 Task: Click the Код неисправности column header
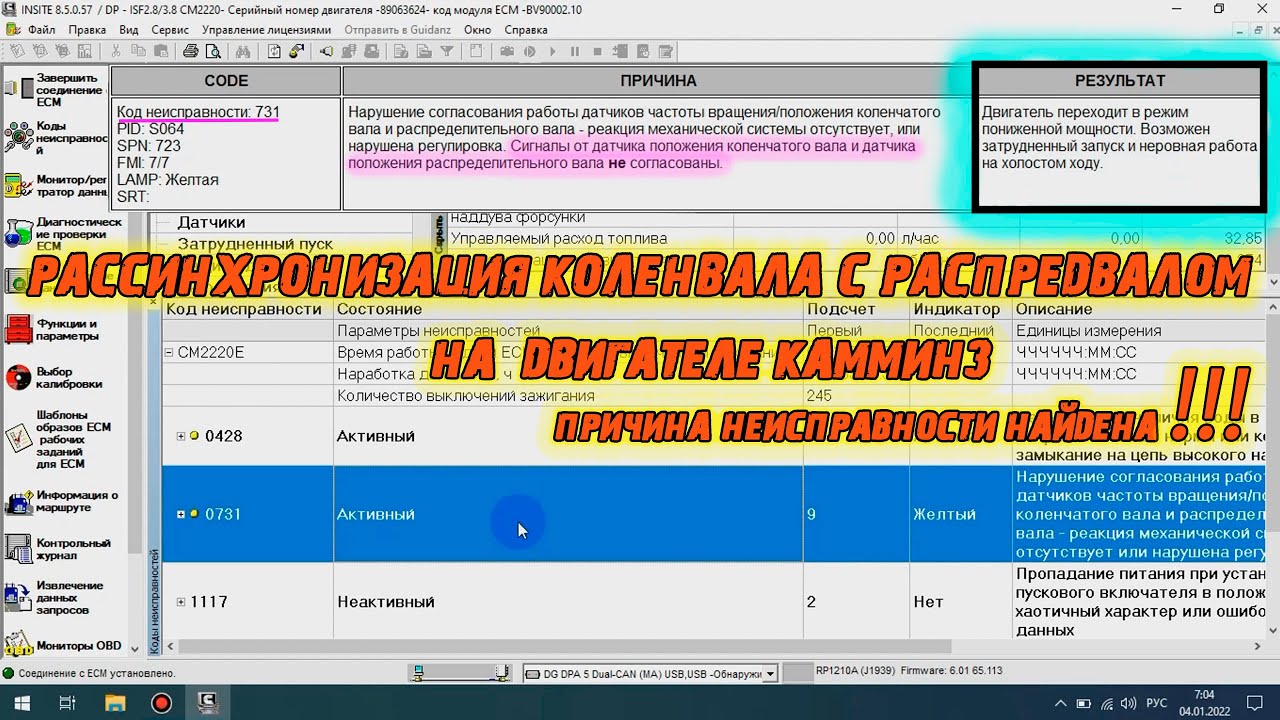coord(248,309)
